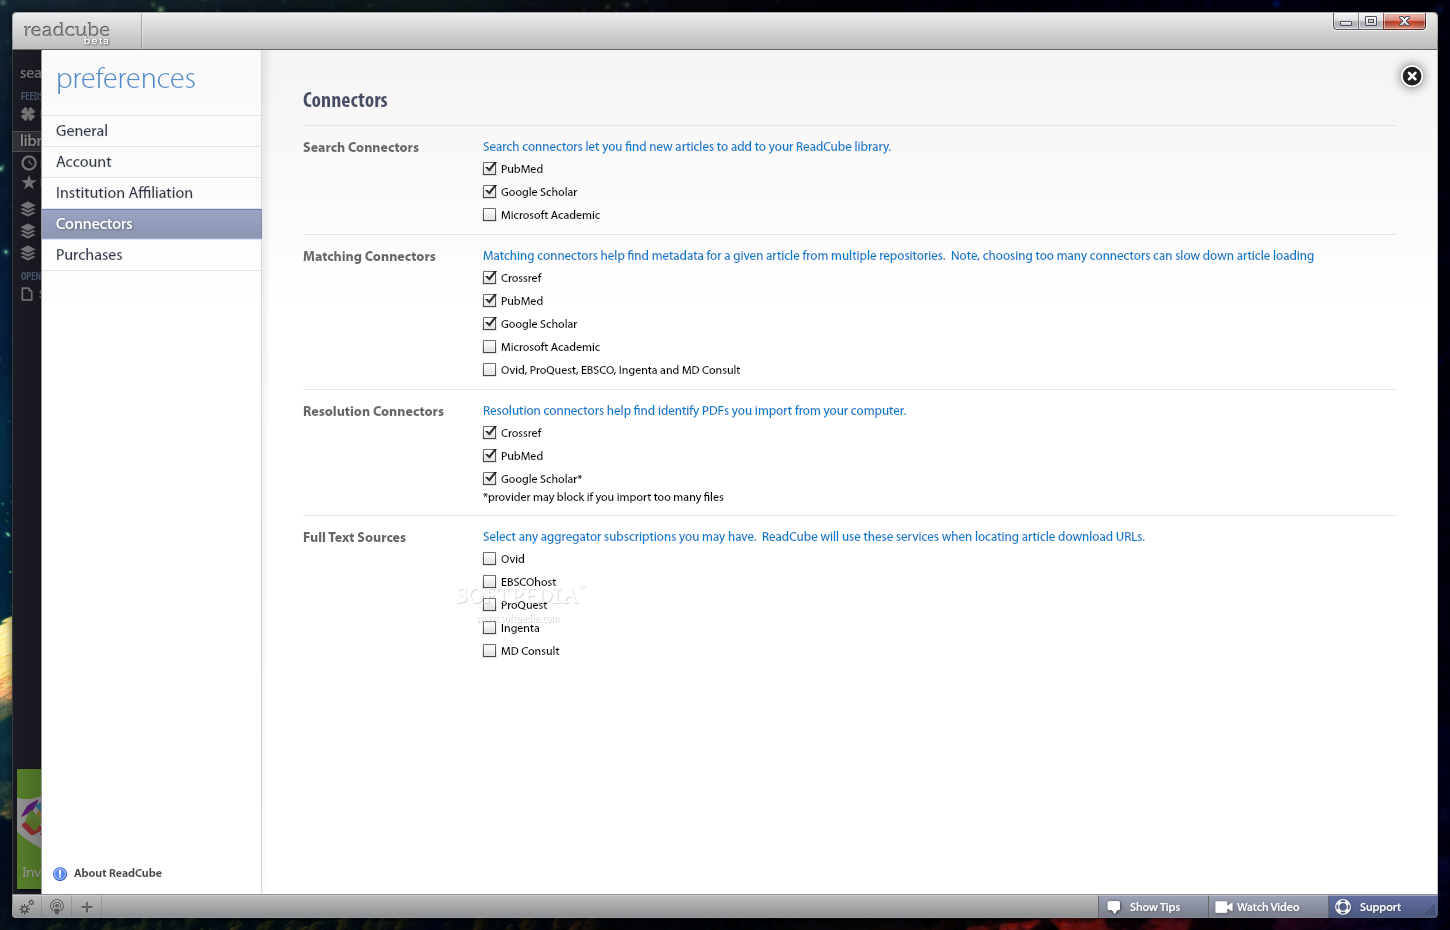Uncheck PubMed under Resolution Connectors

coord(490,456)
